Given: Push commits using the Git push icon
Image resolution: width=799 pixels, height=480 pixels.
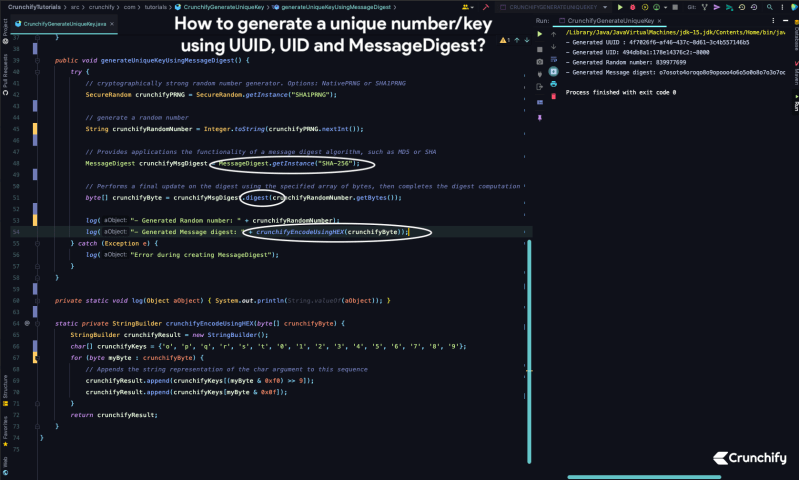Looking at the screenshot, I should click(729, 8).
